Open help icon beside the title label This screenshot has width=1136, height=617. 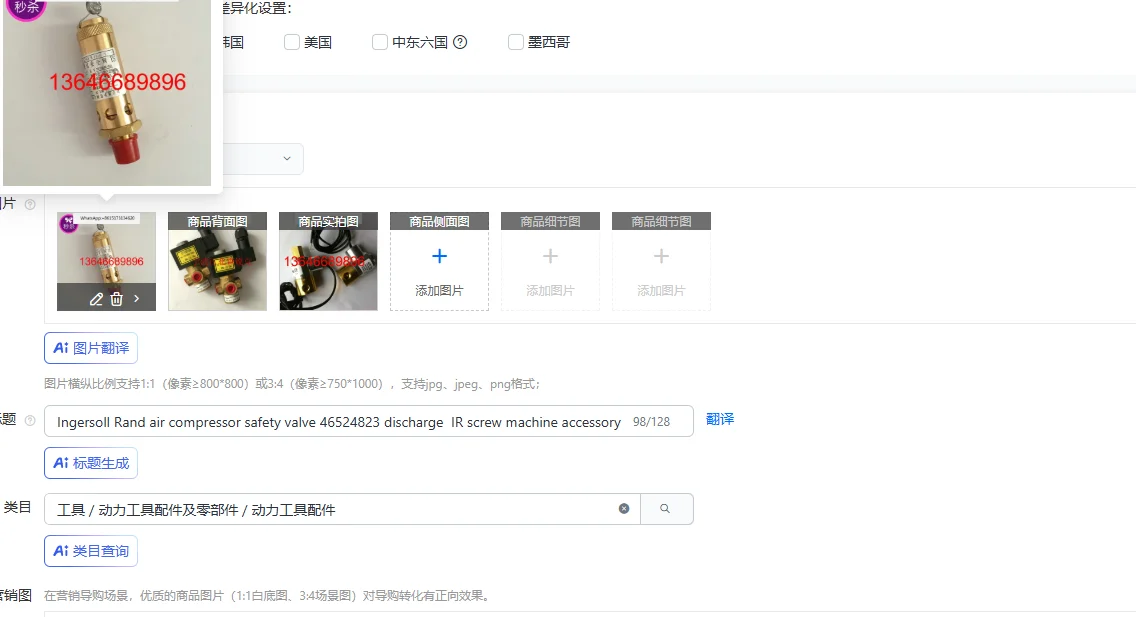tap(30, 420)
